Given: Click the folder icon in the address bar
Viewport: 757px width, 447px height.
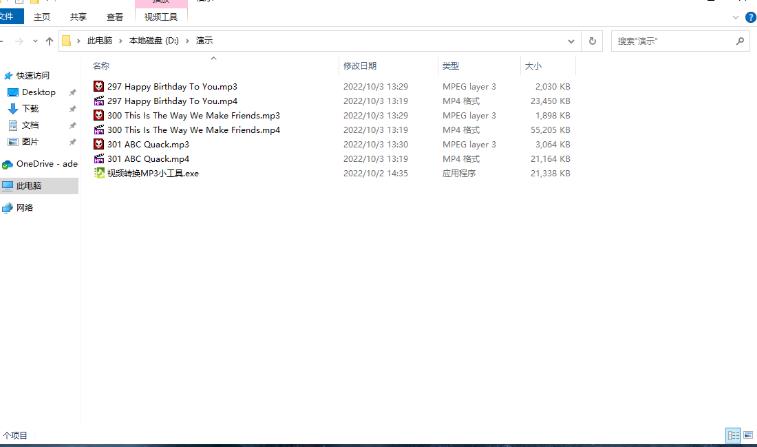Looking at the screenshot, I should tap(67, 41).
